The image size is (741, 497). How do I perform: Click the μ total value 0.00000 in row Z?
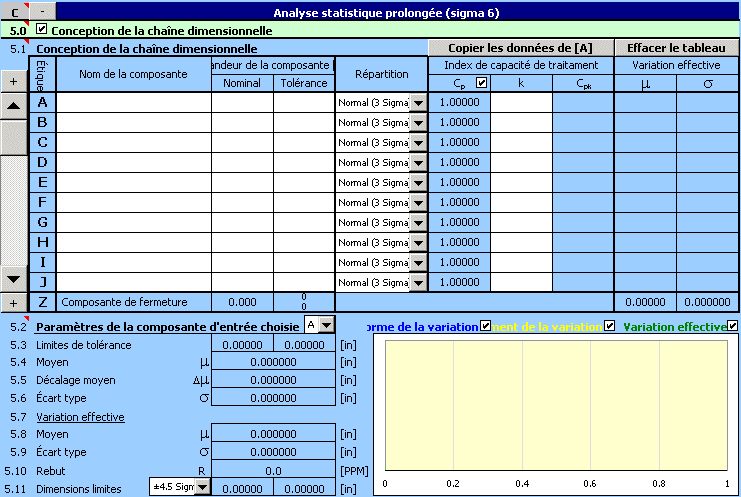click(x=645, y=302)
